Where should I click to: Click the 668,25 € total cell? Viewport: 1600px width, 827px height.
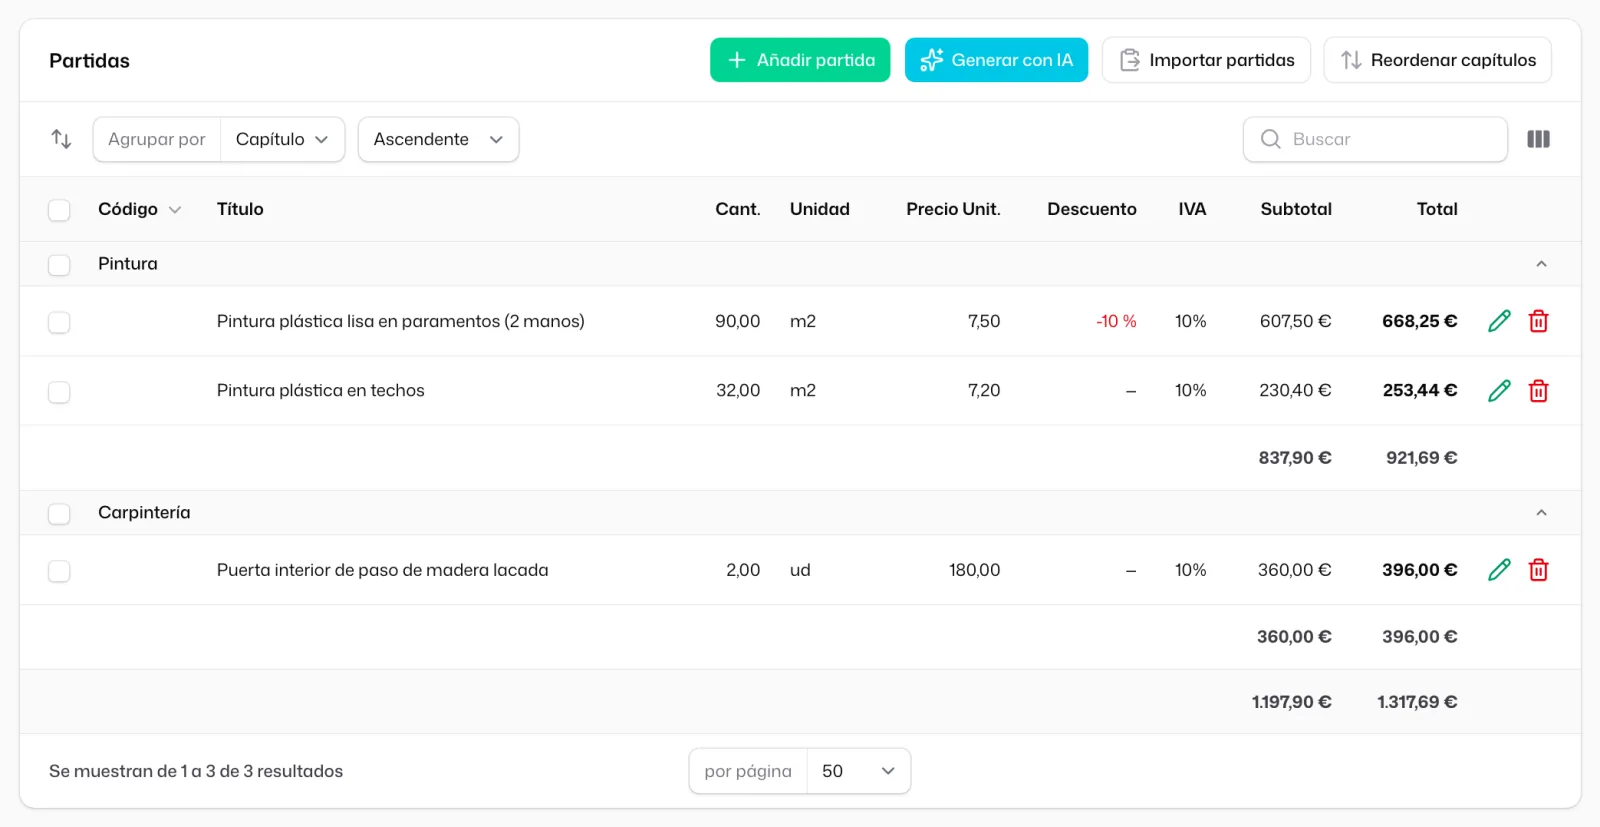1419,321
